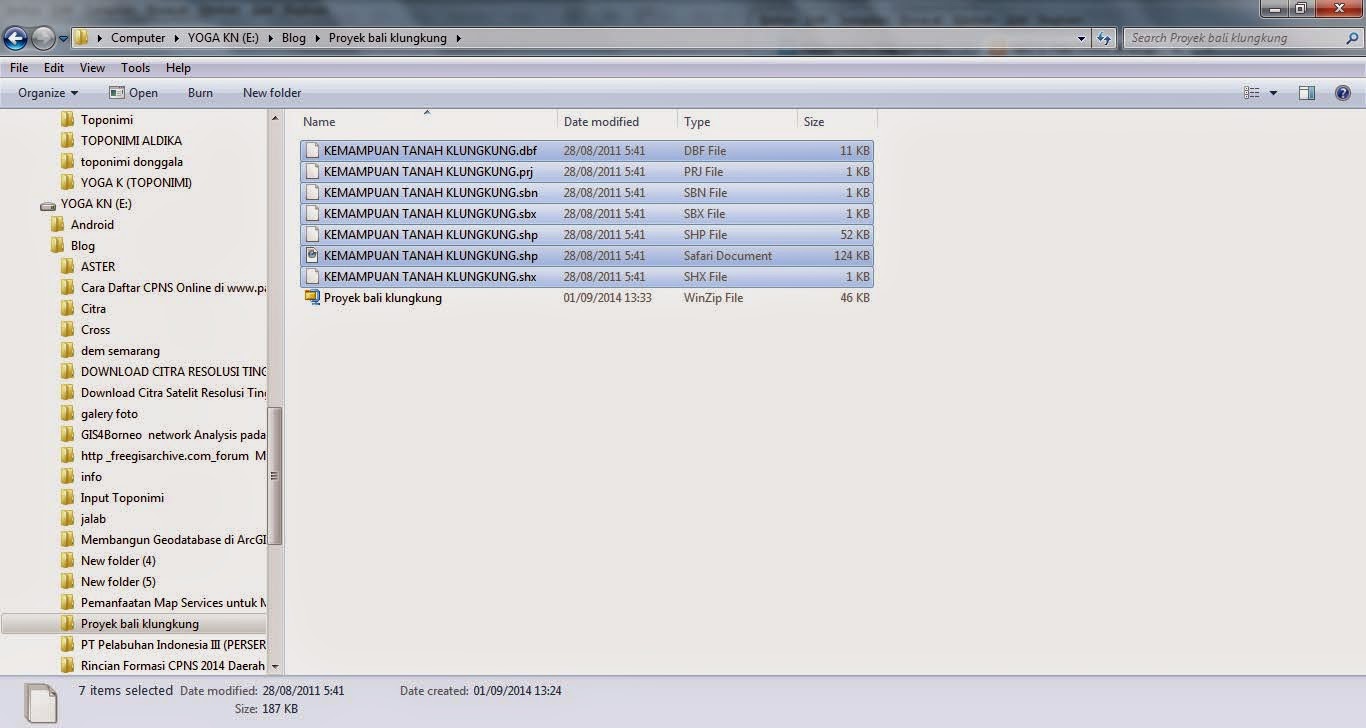Click the Refresh icon in address bar
This screenshot has height=728, width=1366.
(x=1106, y=38)
